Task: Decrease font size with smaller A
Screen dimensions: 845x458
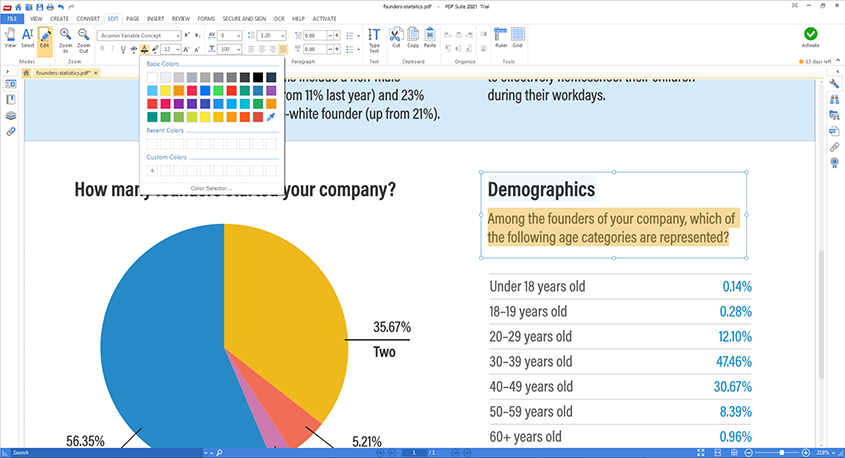Action: [197, 49]
